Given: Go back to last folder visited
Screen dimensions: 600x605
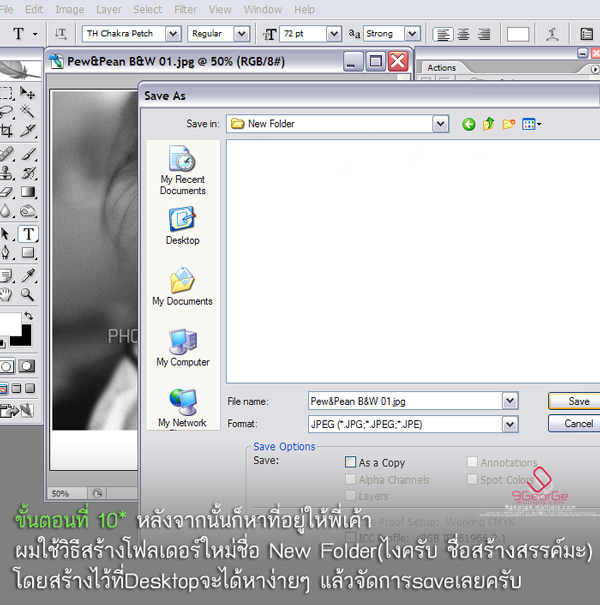Looking at the screenshot, I should [469, 124].
